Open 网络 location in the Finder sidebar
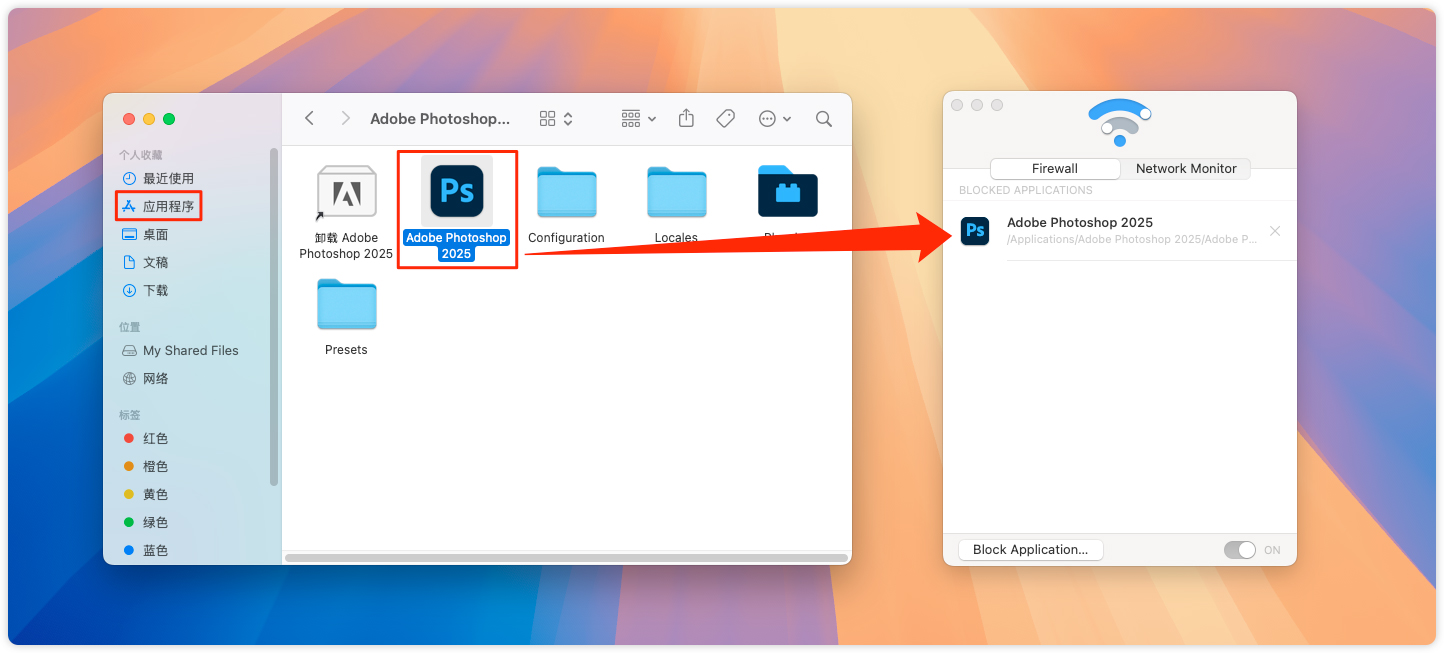1444x653 pixels. tap(145, 378)
